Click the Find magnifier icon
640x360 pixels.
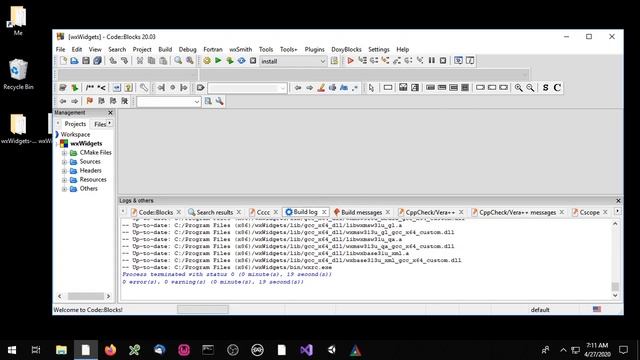point(178,61)
